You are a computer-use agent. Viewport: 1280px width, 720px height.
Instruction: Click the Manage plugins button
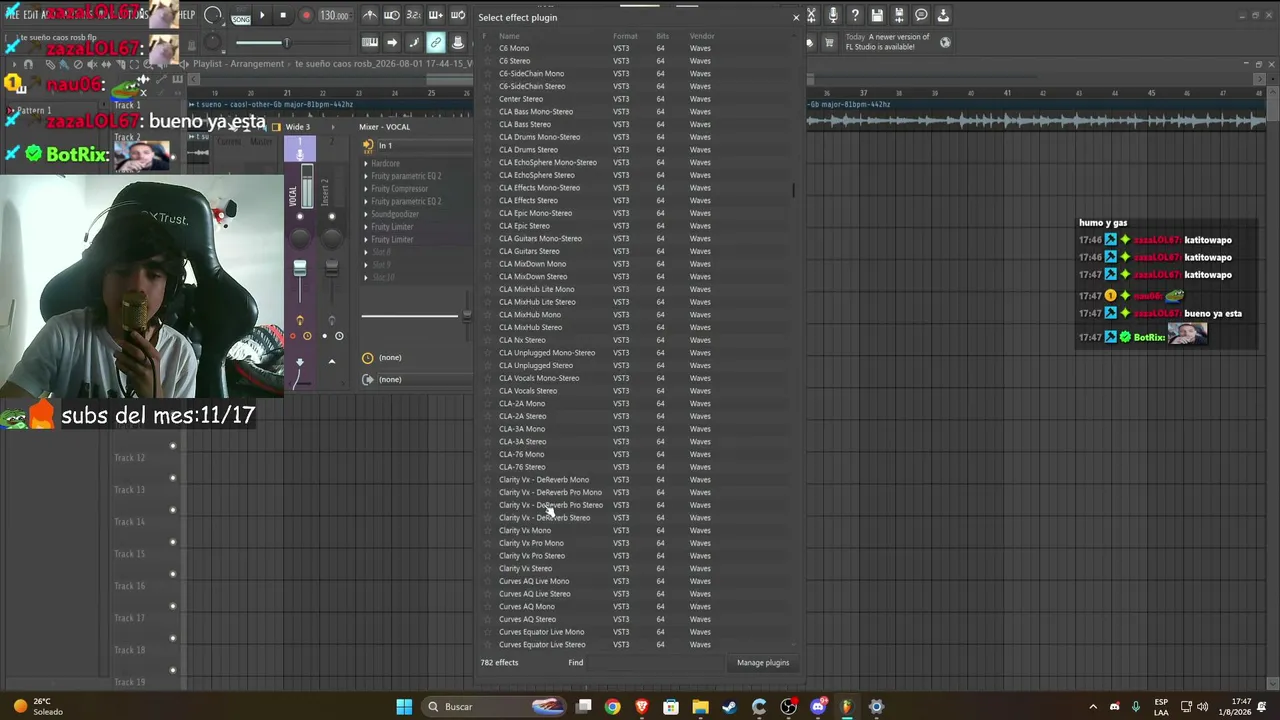[x=763, y=662]
